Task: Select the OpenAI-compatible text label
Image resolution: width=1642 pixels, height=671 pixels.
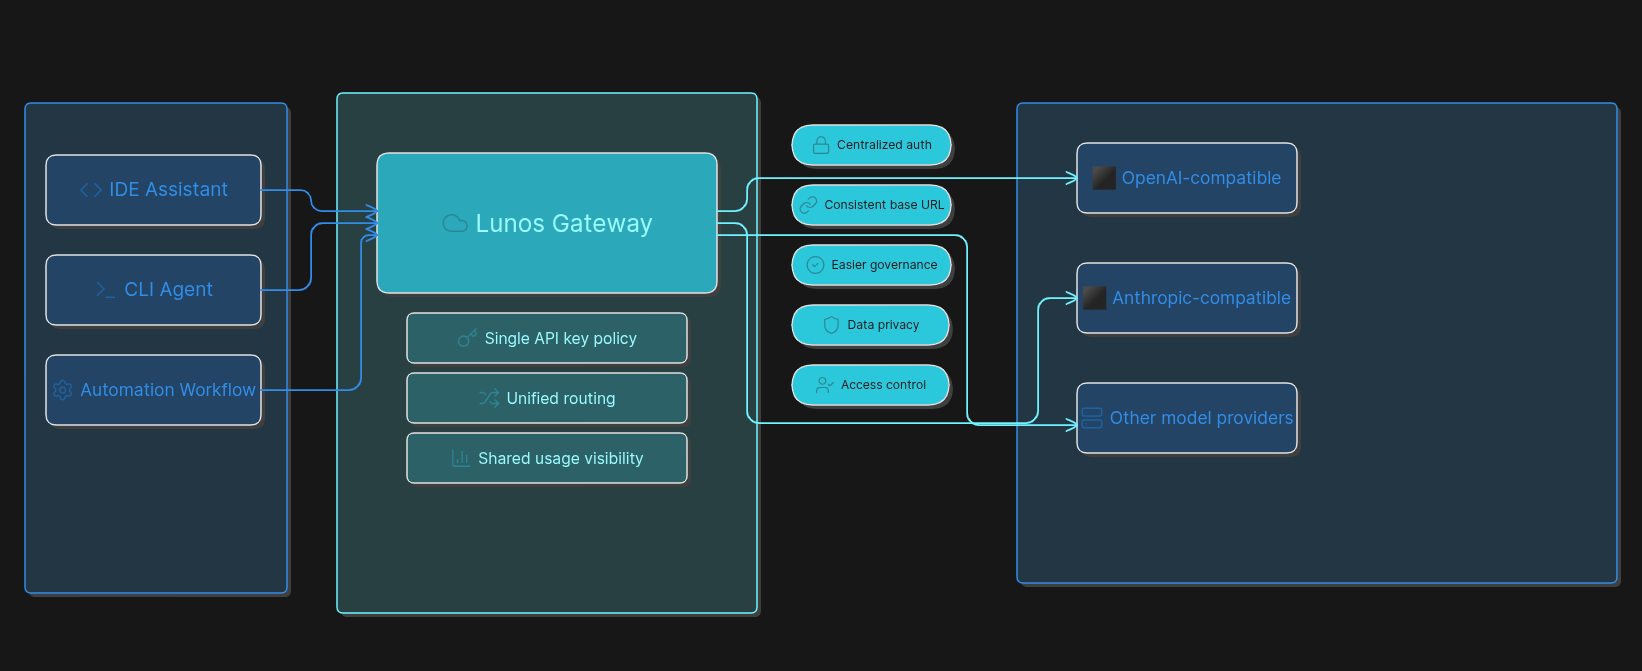Action: point(1201,178)
